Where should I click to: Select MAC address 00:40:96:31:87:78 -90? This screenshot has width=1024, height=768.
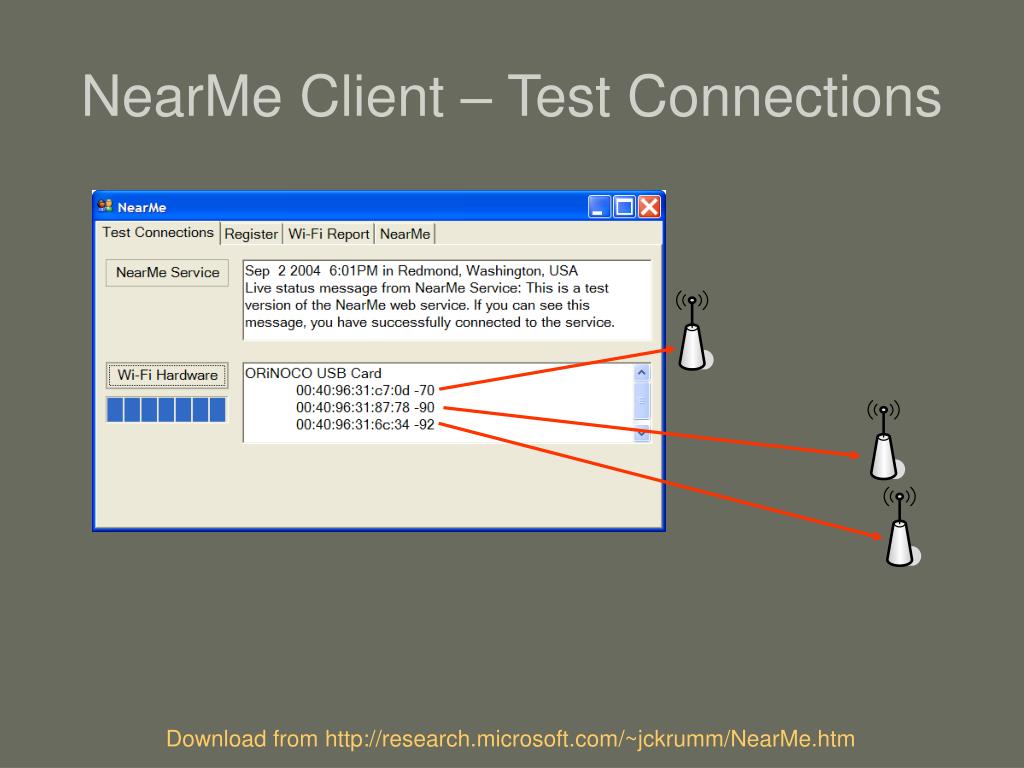(x=365, y=408)
